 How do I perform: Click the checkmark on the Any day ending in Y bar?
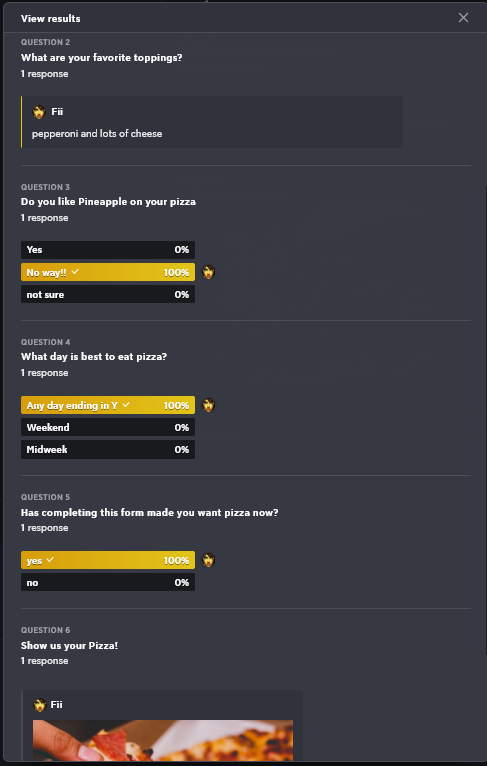(126, 404)
